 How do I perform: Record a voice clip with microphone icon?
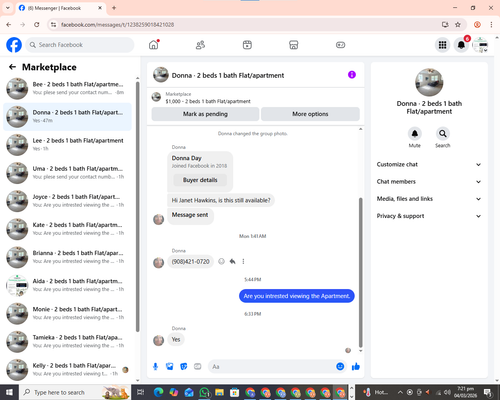155,367
